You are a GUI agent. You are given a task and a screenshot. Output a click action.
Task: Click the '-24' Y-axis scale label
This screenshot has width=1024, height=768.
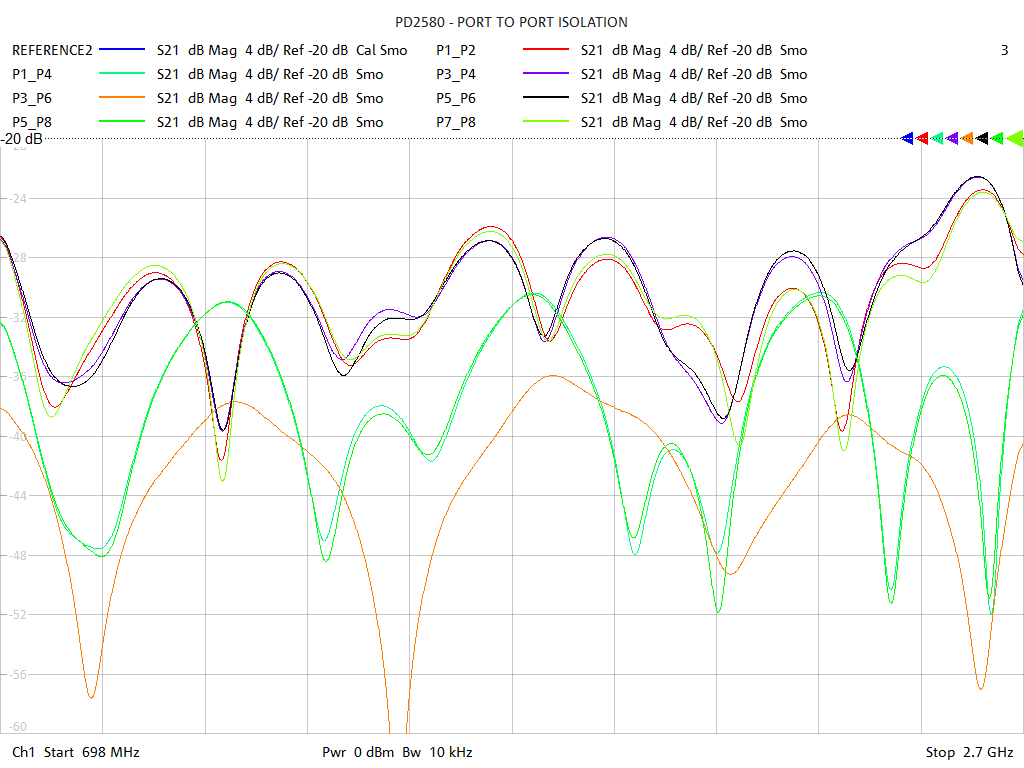pyautogui.click(x=17, y=198)
